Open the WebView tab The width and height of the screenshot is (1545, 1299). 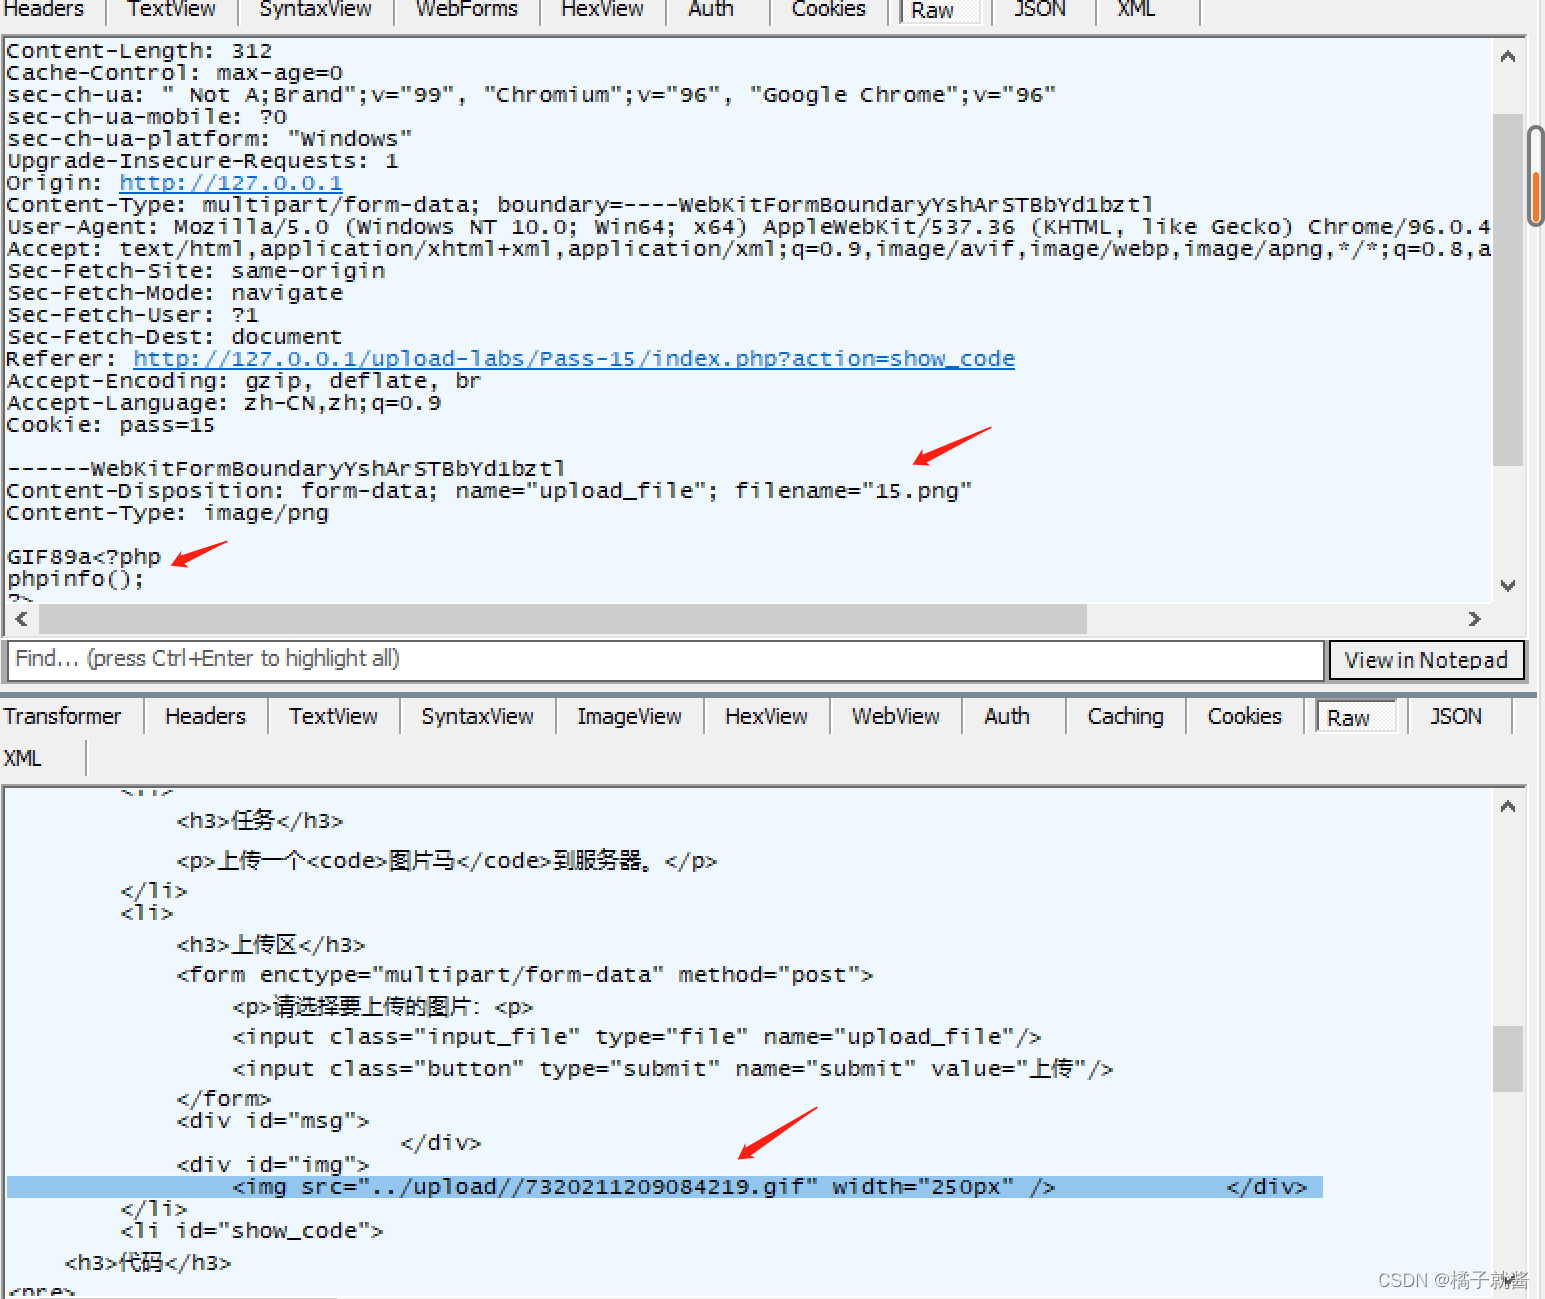click(x=895, y=716)
